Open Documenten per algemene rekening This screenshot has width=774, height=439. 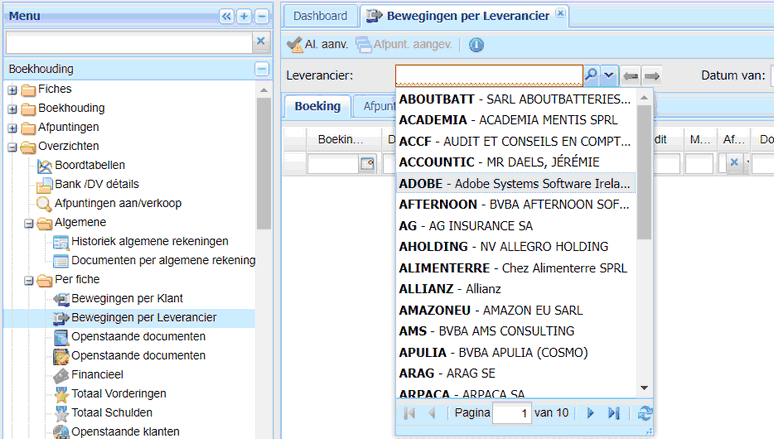point(163,260)
